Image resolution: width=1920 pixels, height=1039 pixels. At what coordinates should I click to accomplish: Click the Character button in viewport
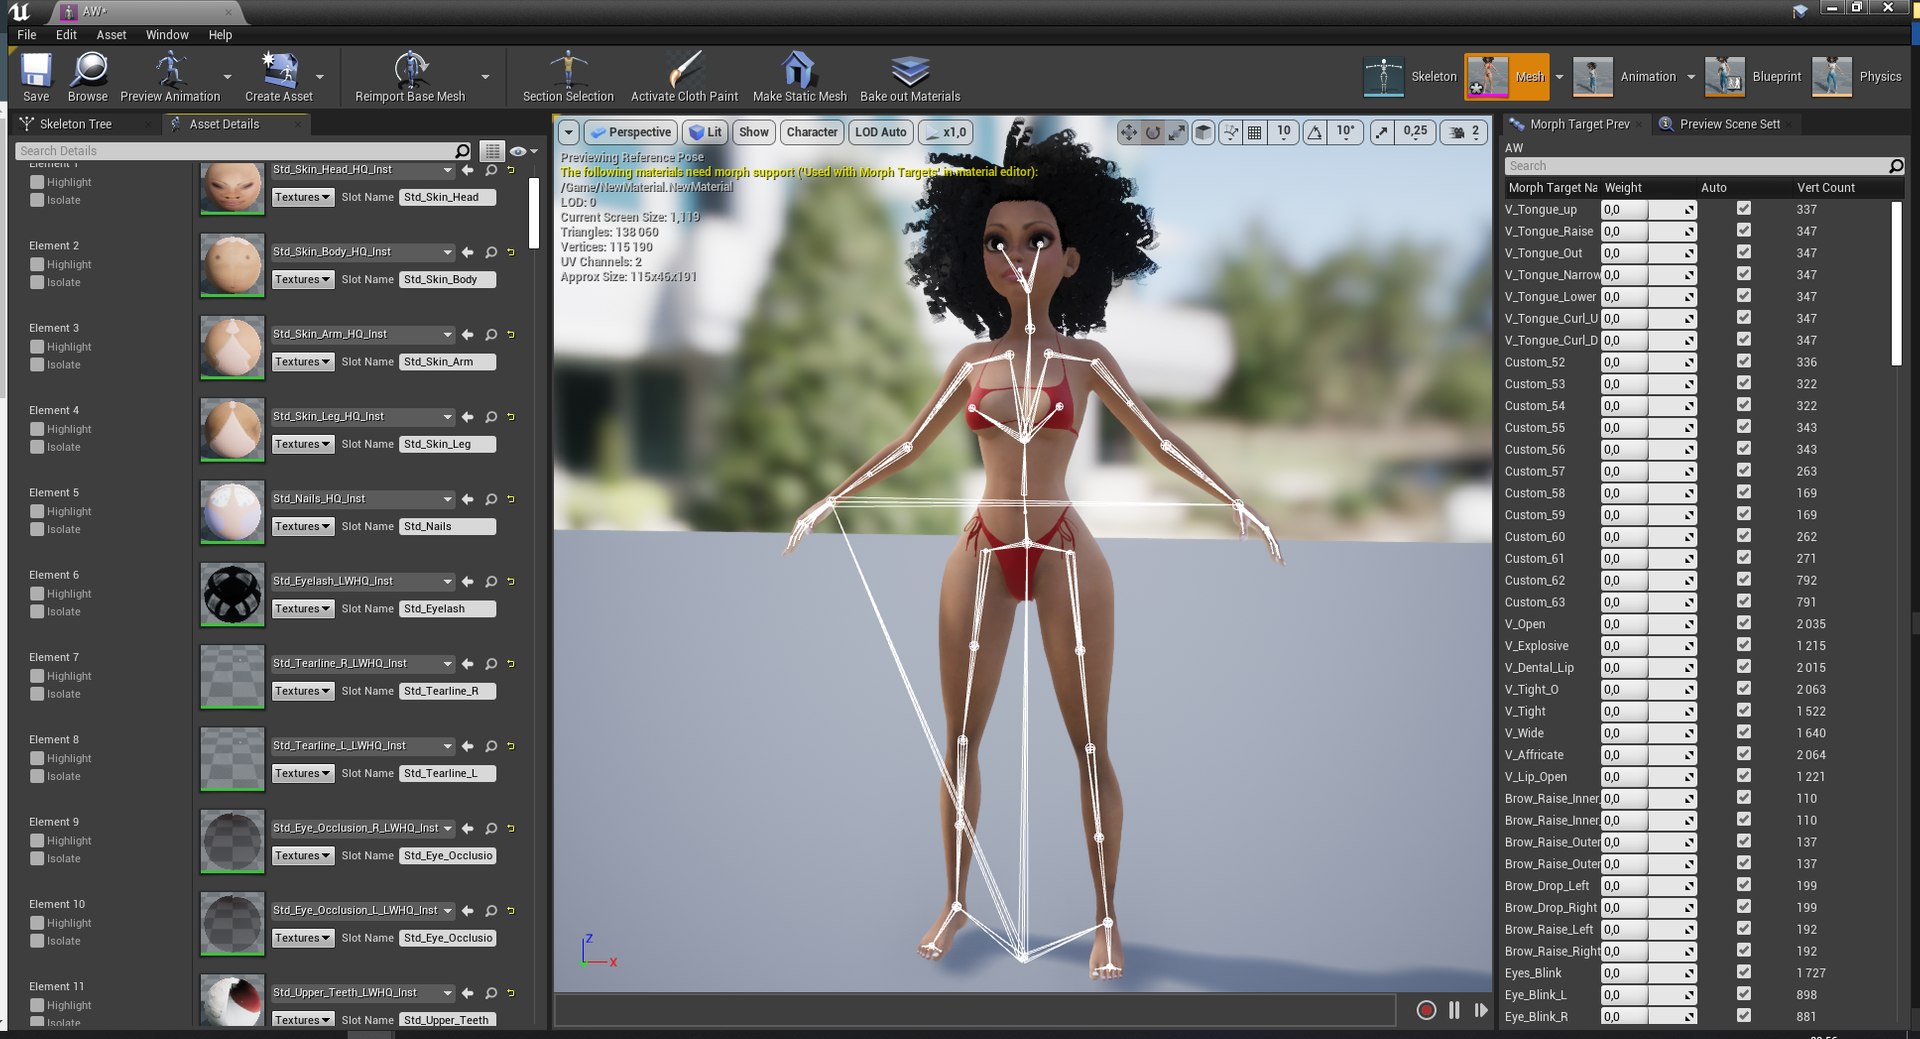(x=812, y=132)
